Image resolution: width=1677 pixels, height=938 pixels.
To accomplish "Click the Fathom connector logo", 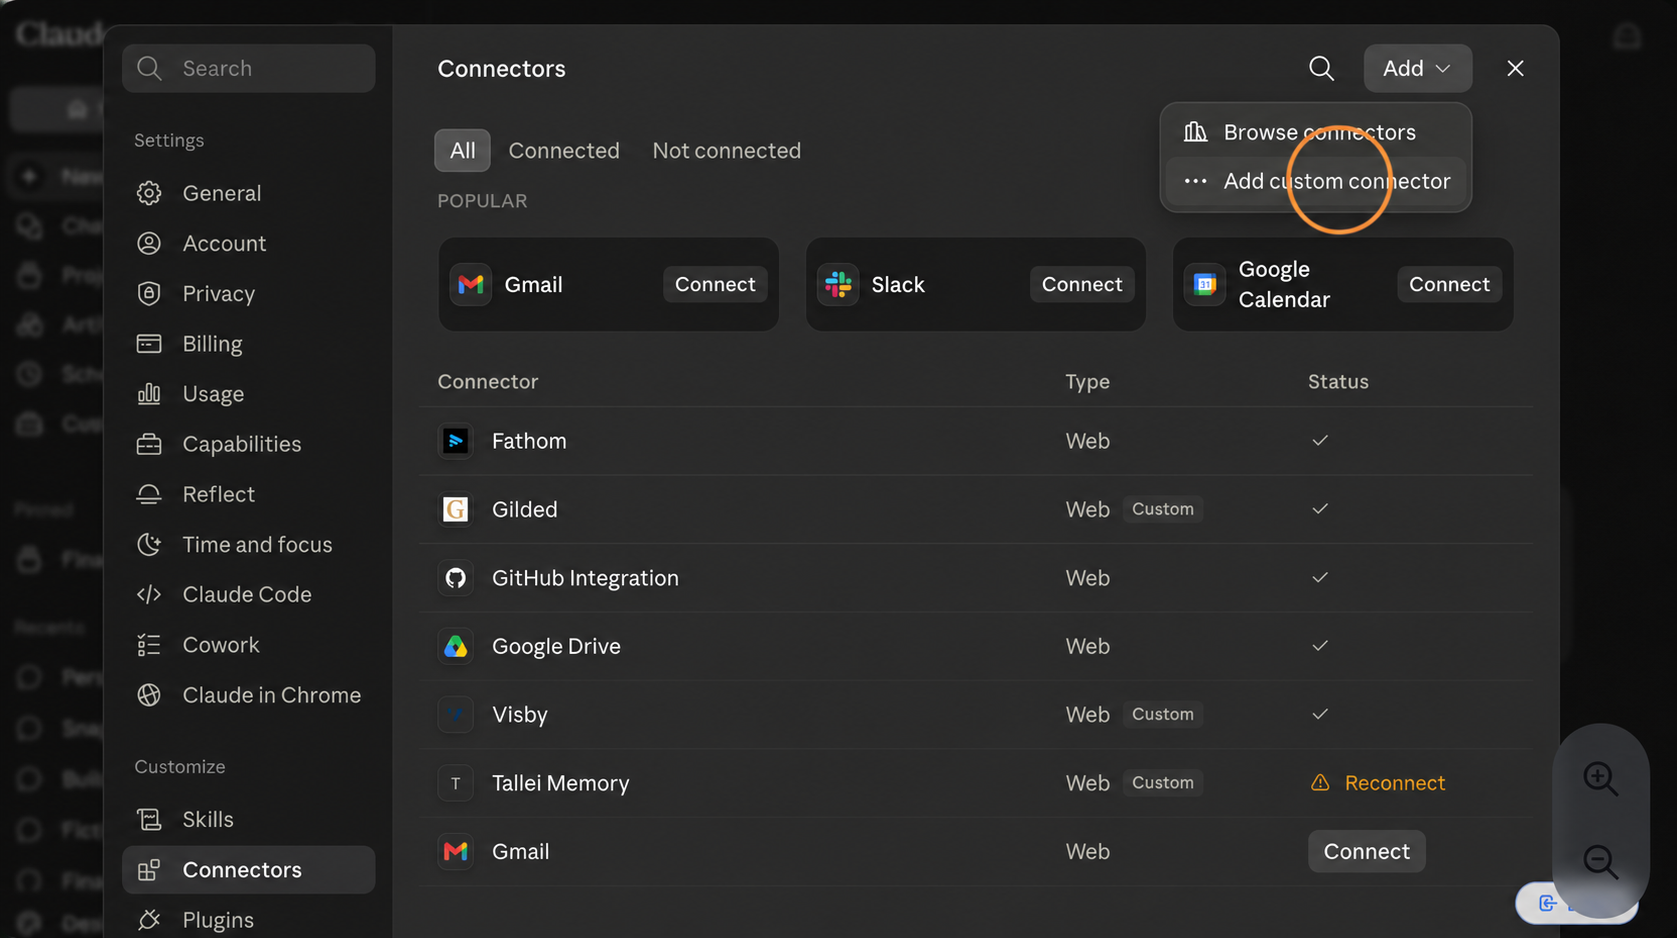I will [456, 441].
